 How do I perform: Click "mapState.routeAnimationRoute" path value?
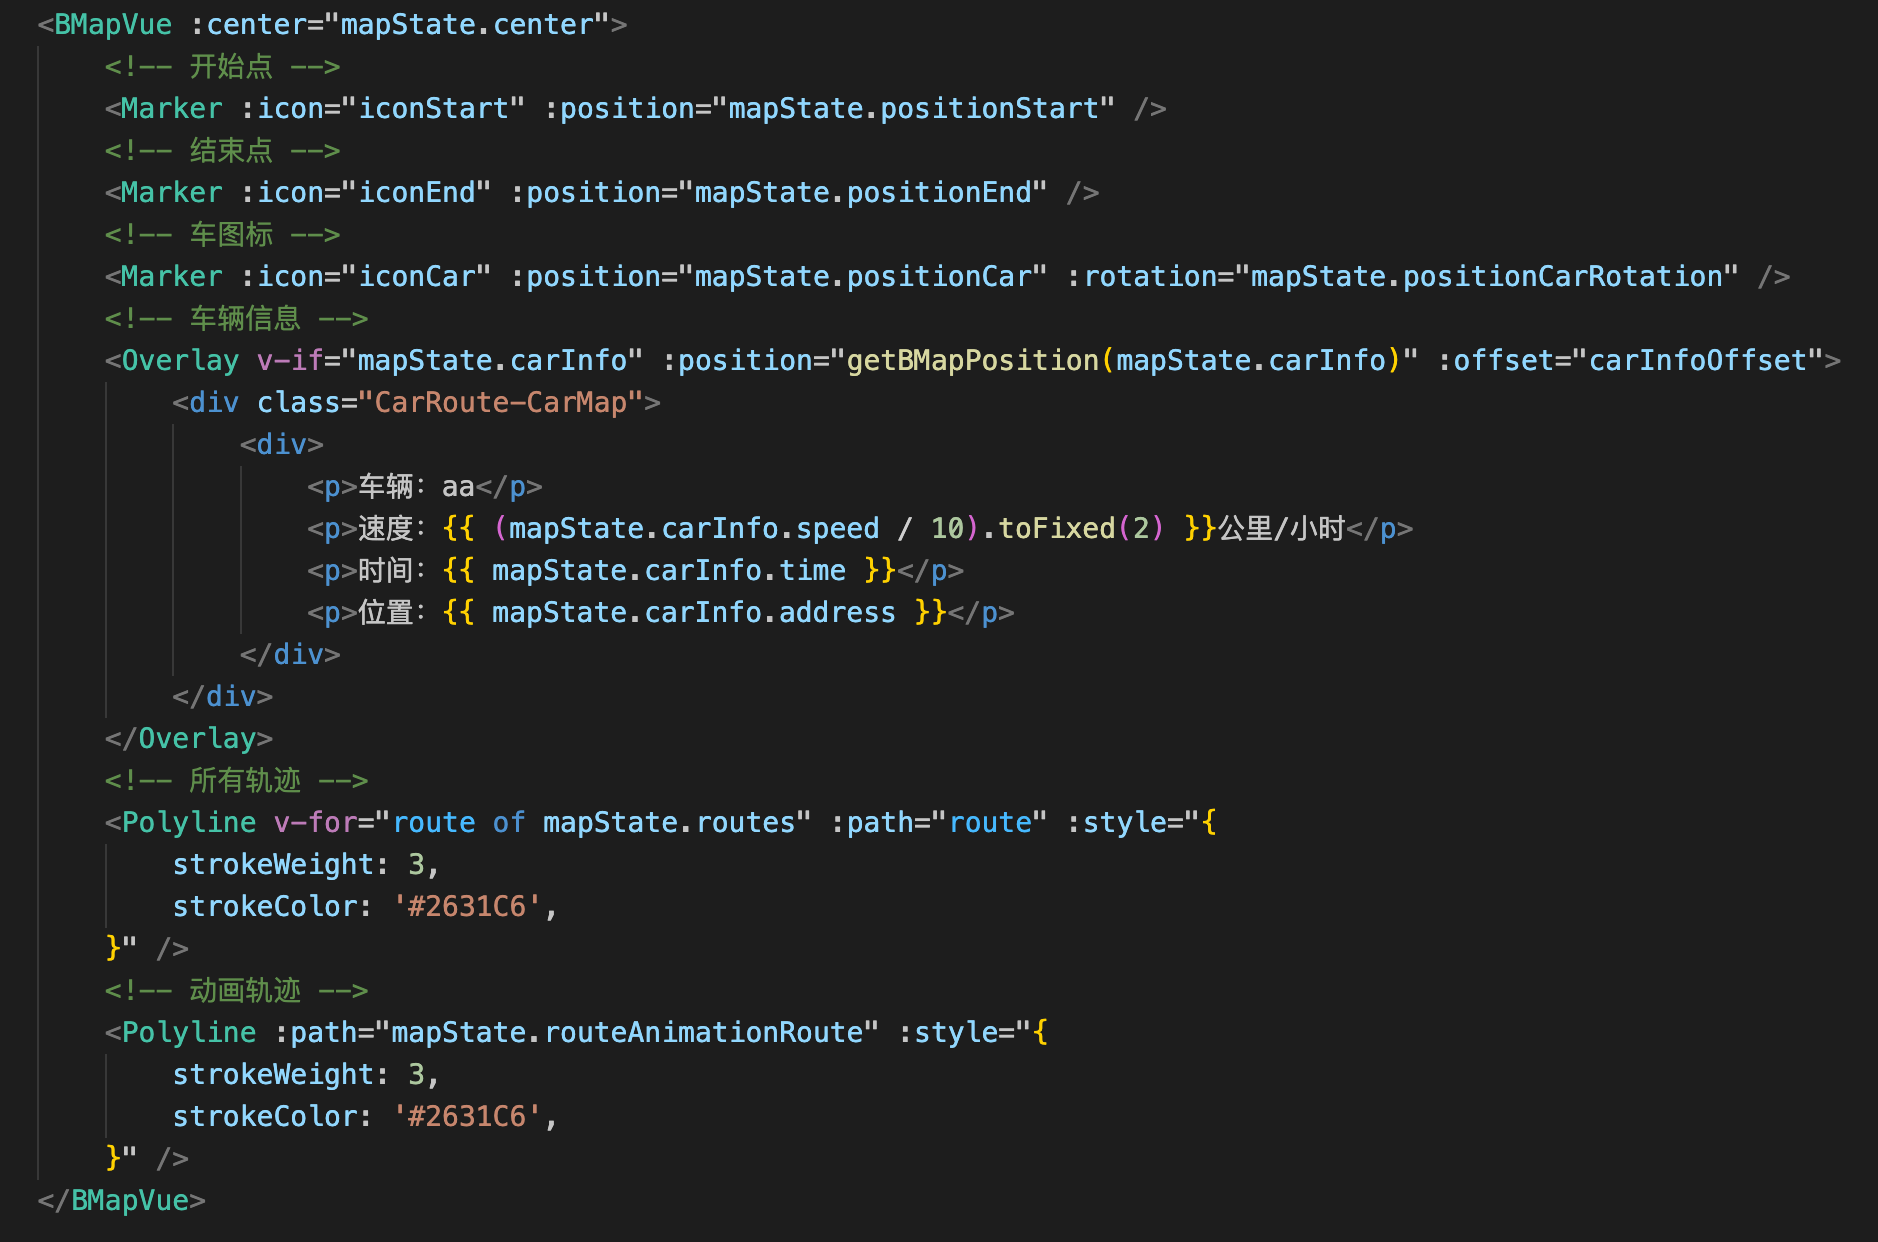click(627, 1032)
